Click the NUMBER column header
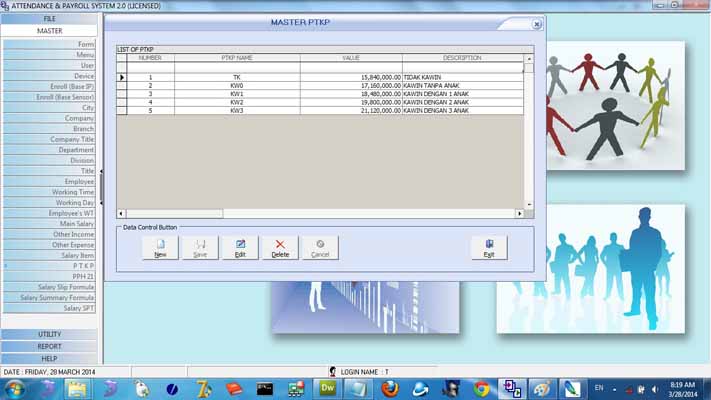The height and width of the screenshot is (400, 711). tap(150, 58)
